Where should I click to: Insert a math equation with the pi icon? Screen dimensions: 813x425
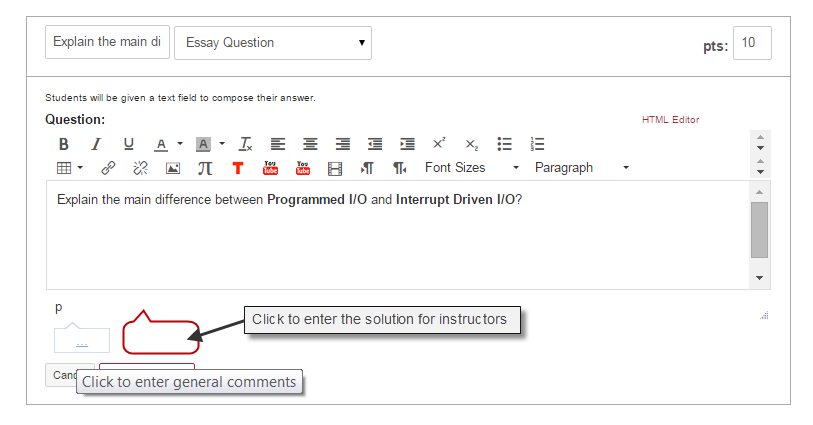(x=205, y=168)
